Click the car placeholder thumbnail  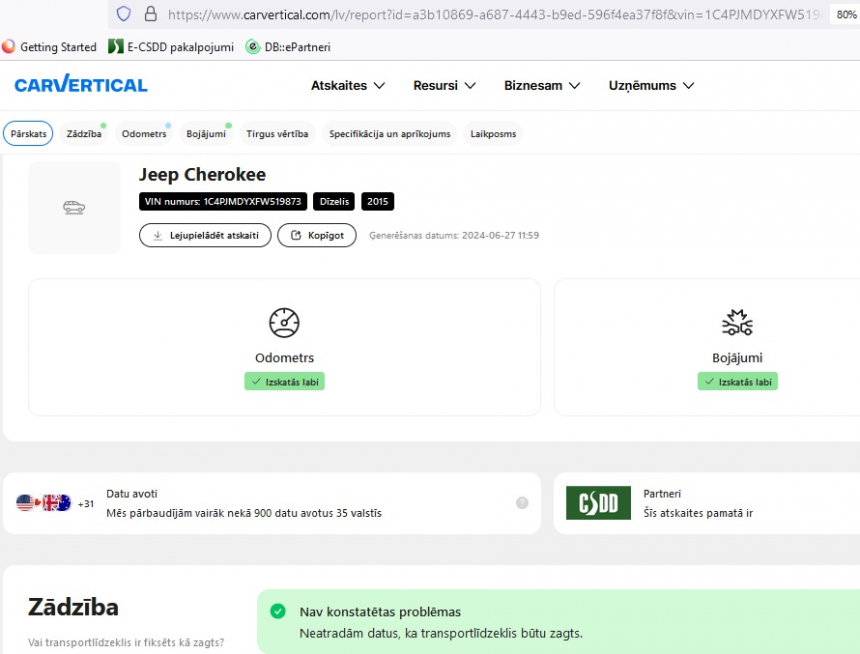pos(74,207)
